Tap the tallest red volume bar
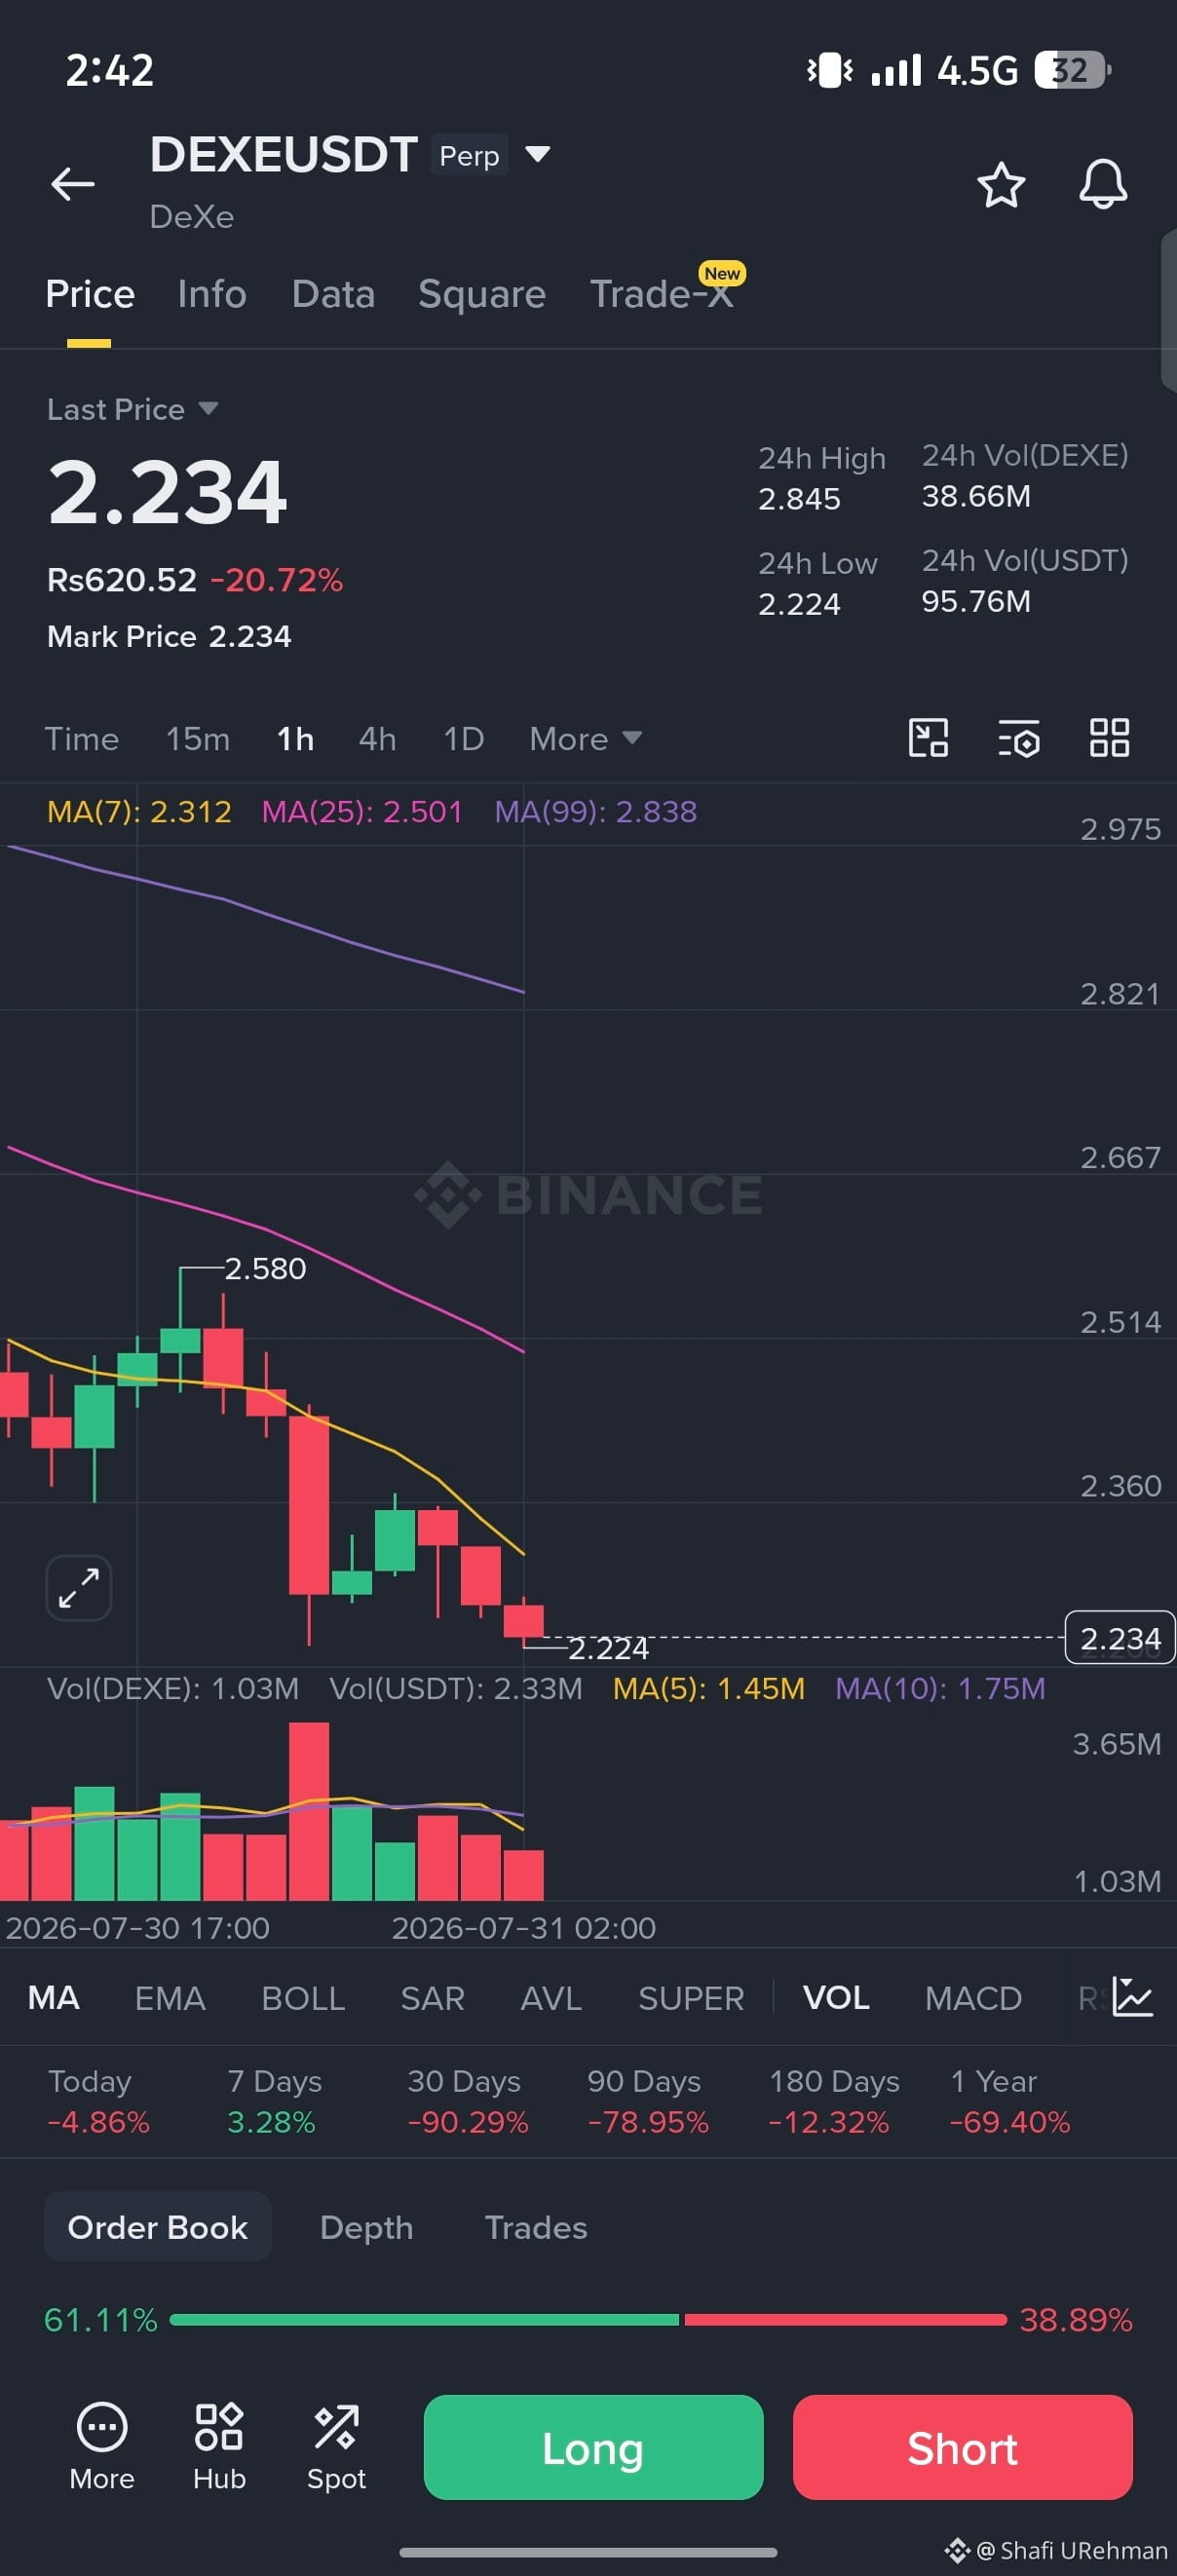 click(x=309, y=1810)
